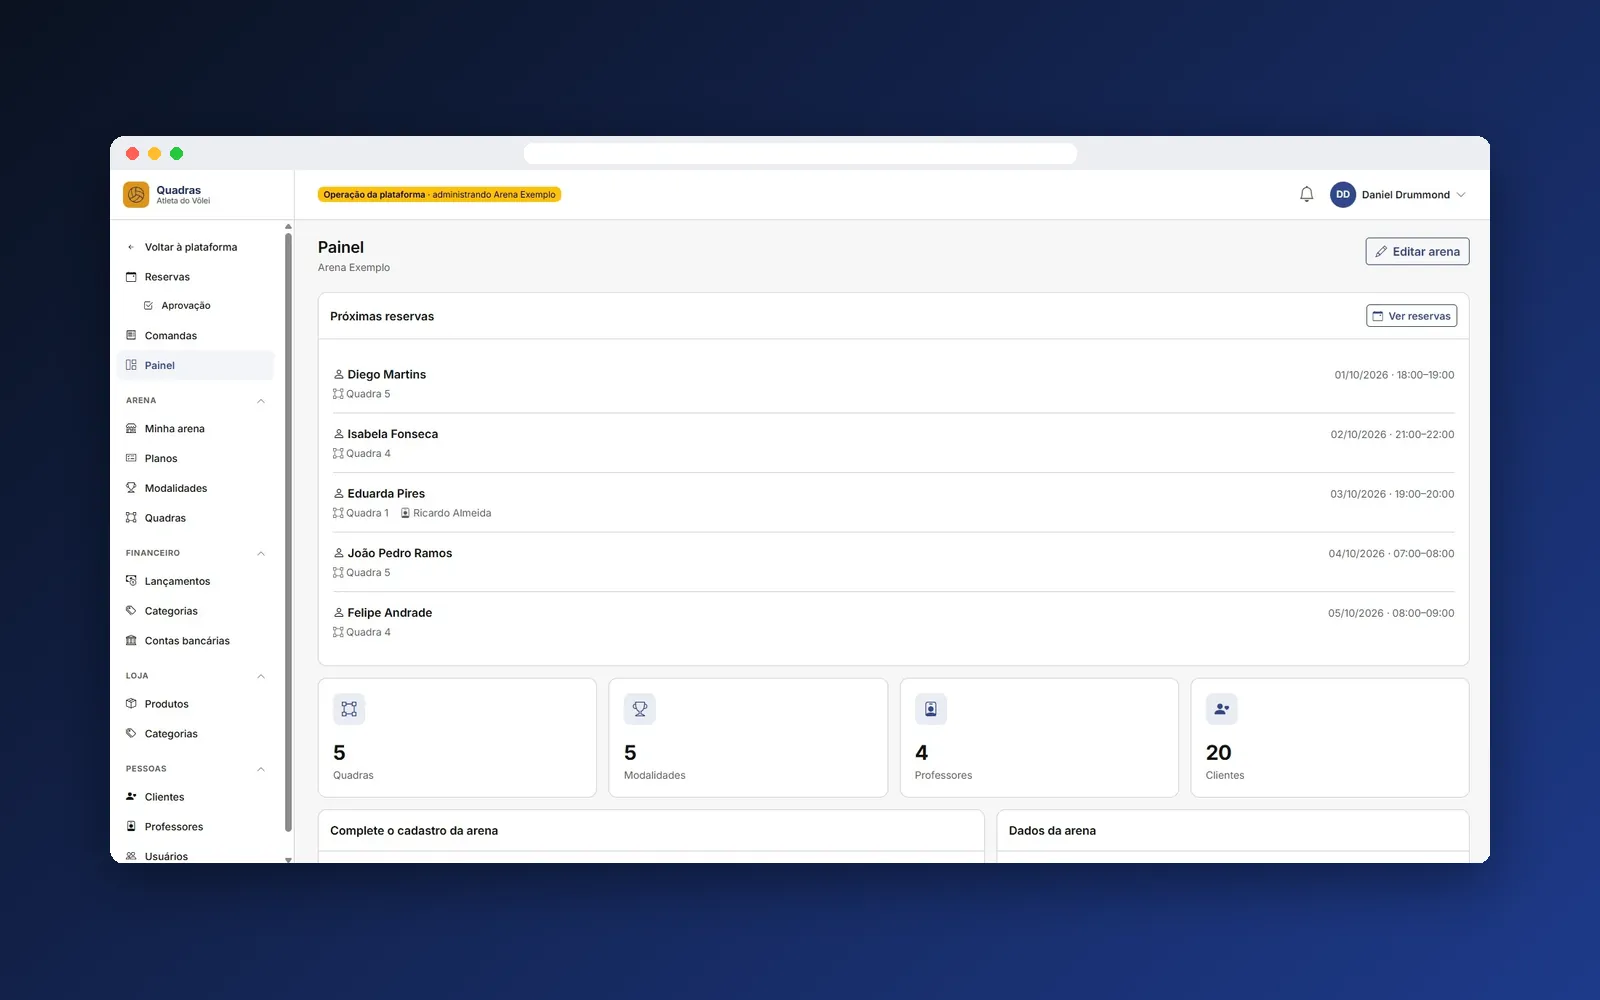
Task: Collapse the ARENA sidebar section
Action: click(261, 401)
